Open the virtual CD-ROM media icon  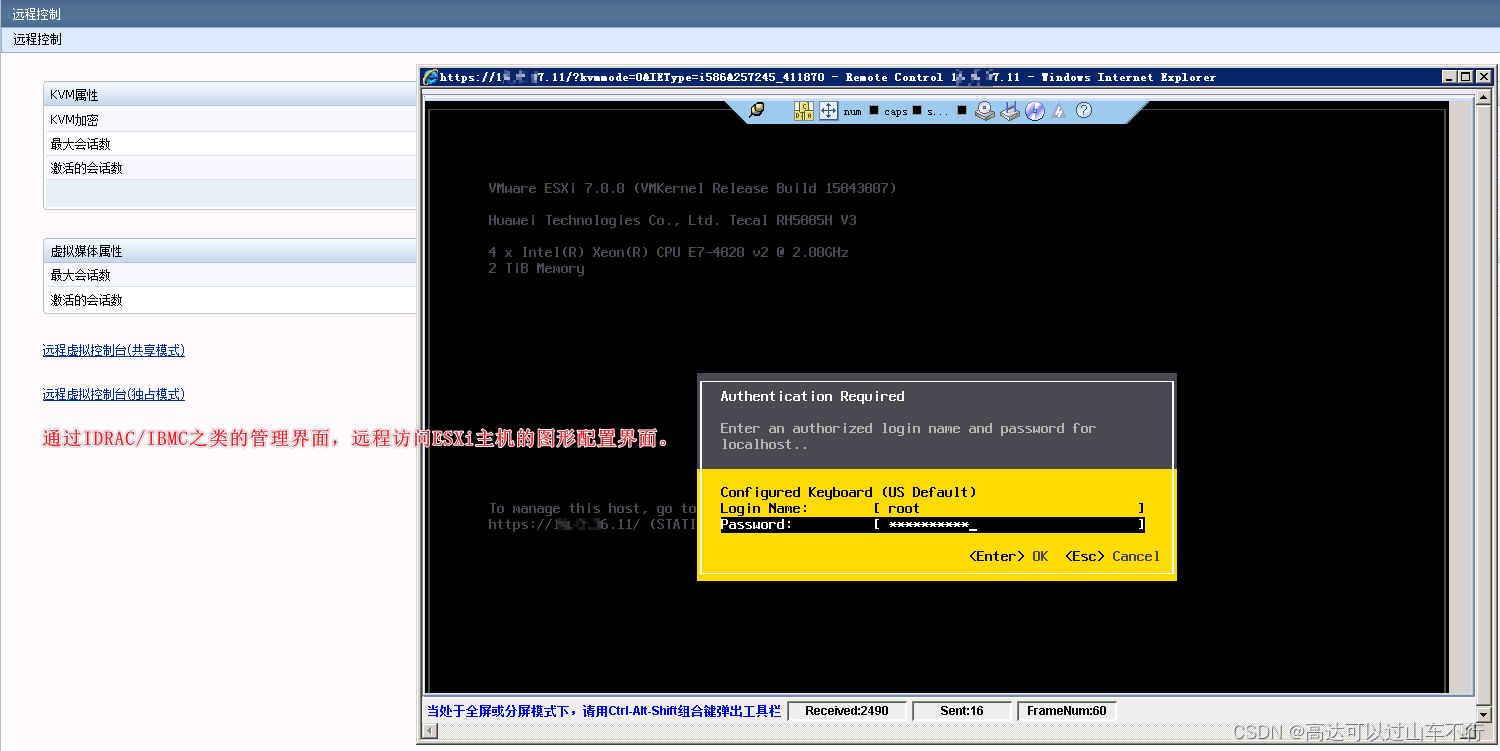(983, 111)
